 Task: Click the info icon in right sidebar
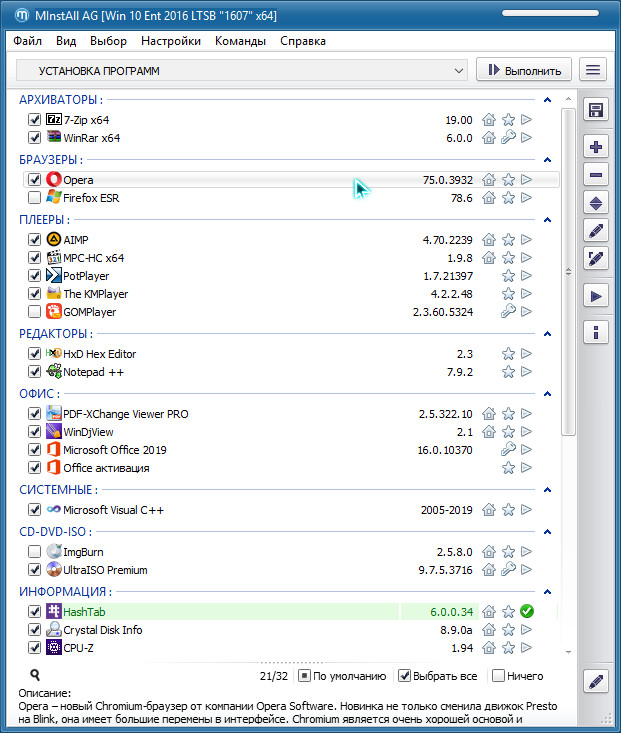pos(596,332)
